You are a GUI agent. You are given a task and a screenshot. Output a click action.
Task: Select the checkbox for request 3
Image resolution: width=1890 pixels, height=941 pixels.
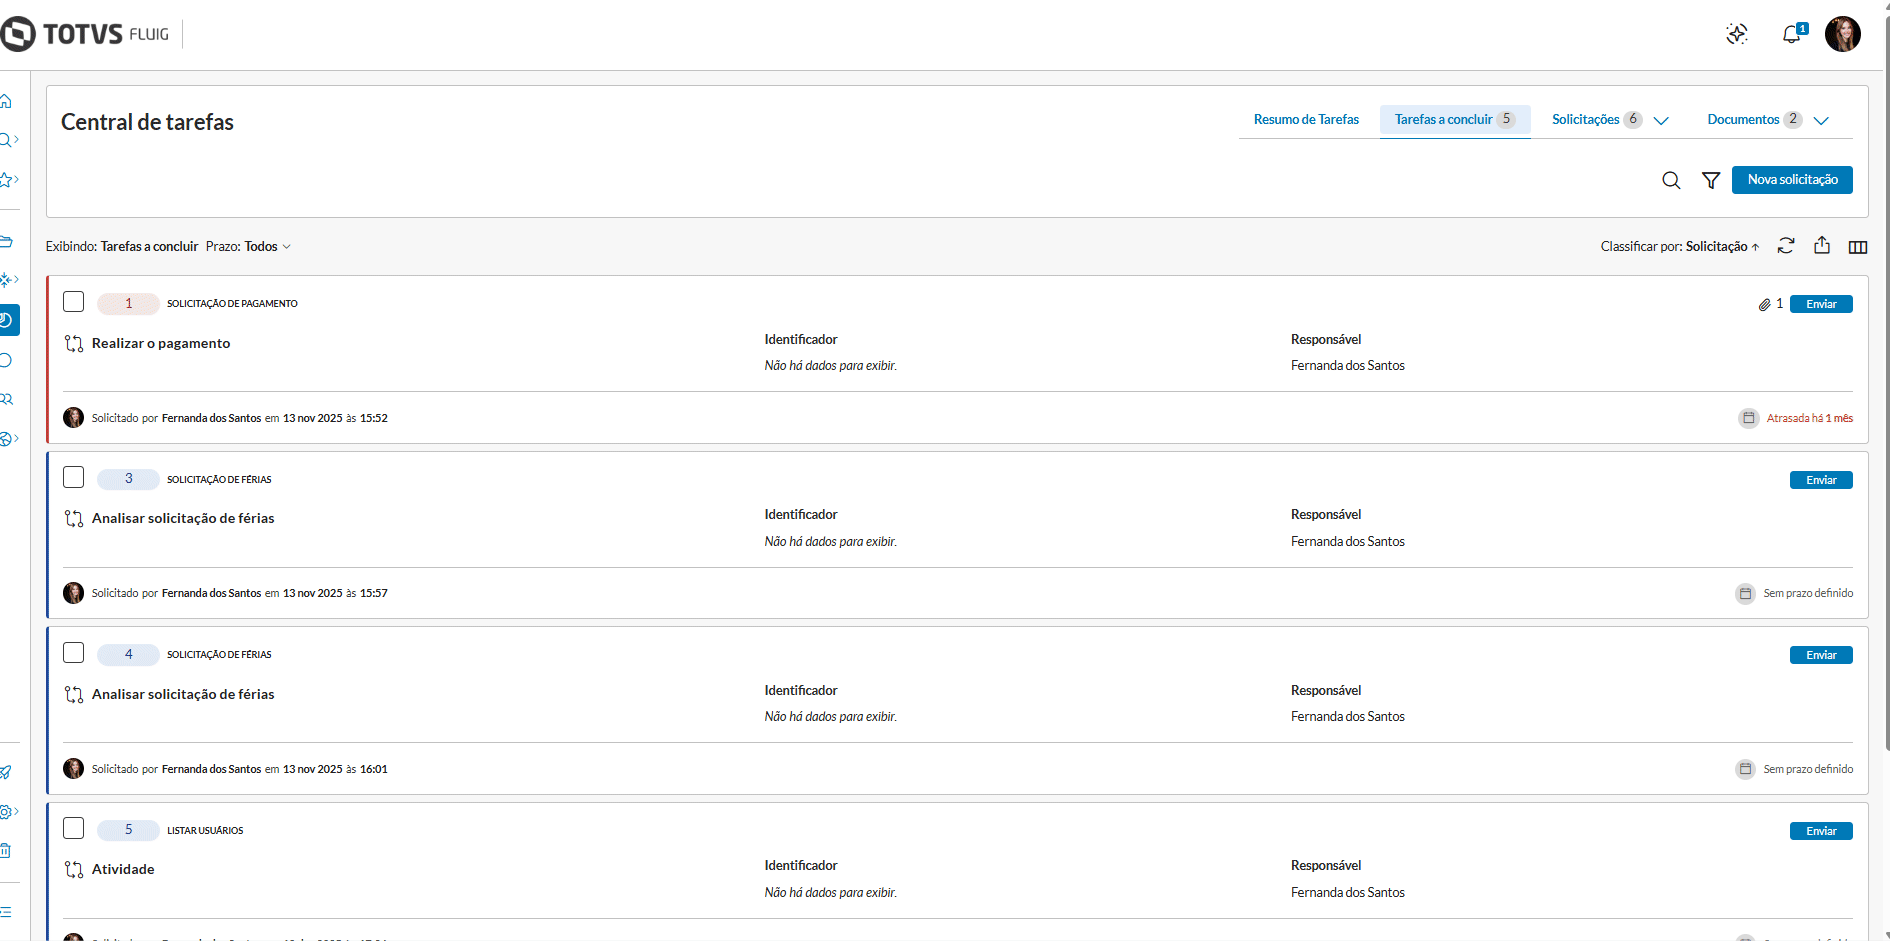pyautogui.click(x=74, y=477)
